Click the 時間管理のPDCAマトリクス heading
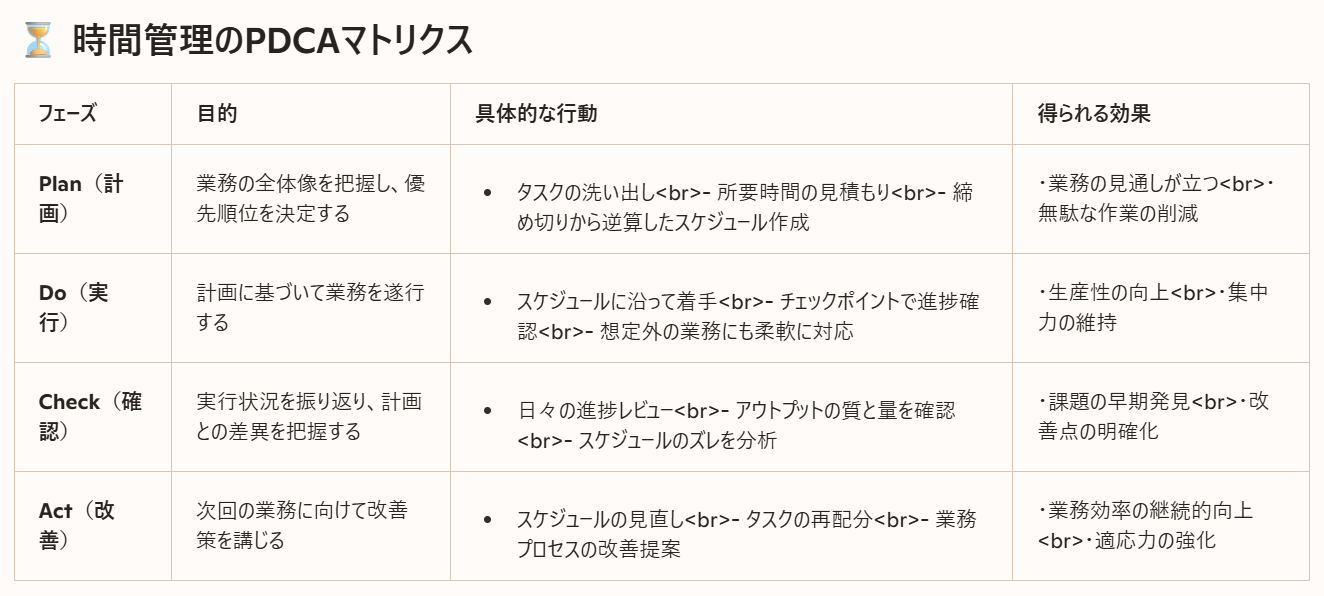 click(x=272, y=41)
